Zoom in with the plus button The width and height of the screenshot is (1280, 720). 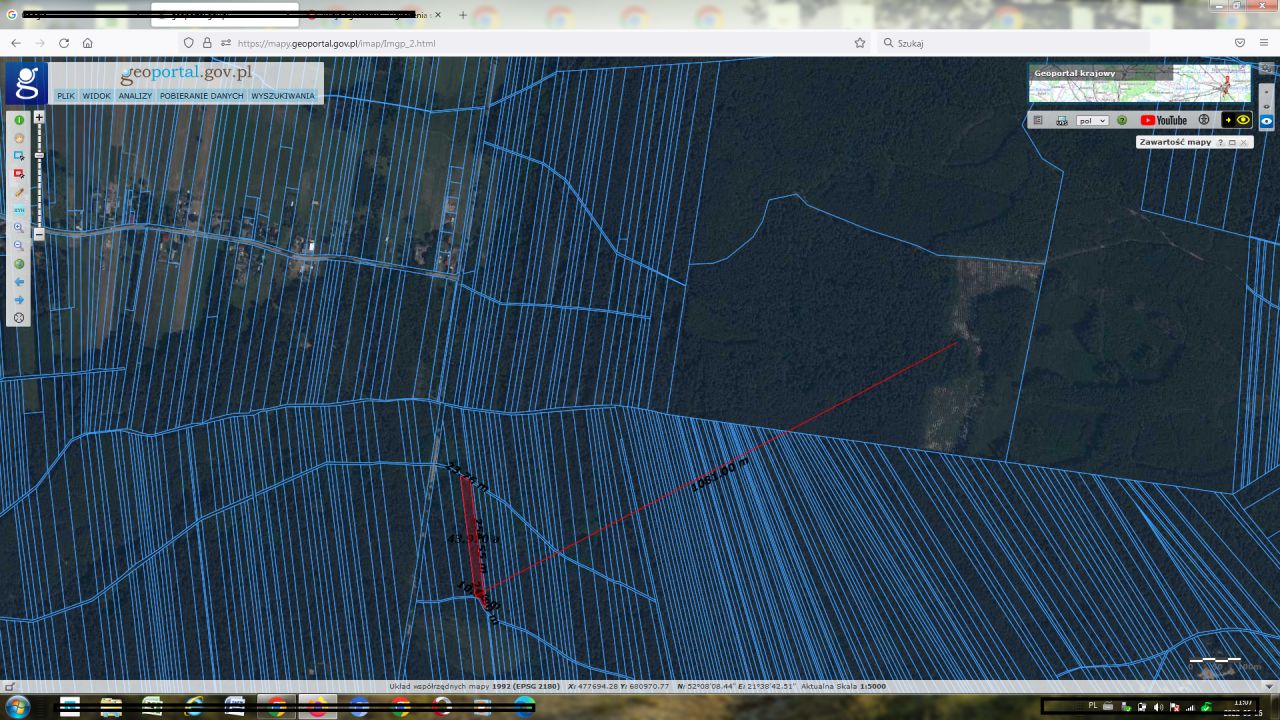[39, 117]
